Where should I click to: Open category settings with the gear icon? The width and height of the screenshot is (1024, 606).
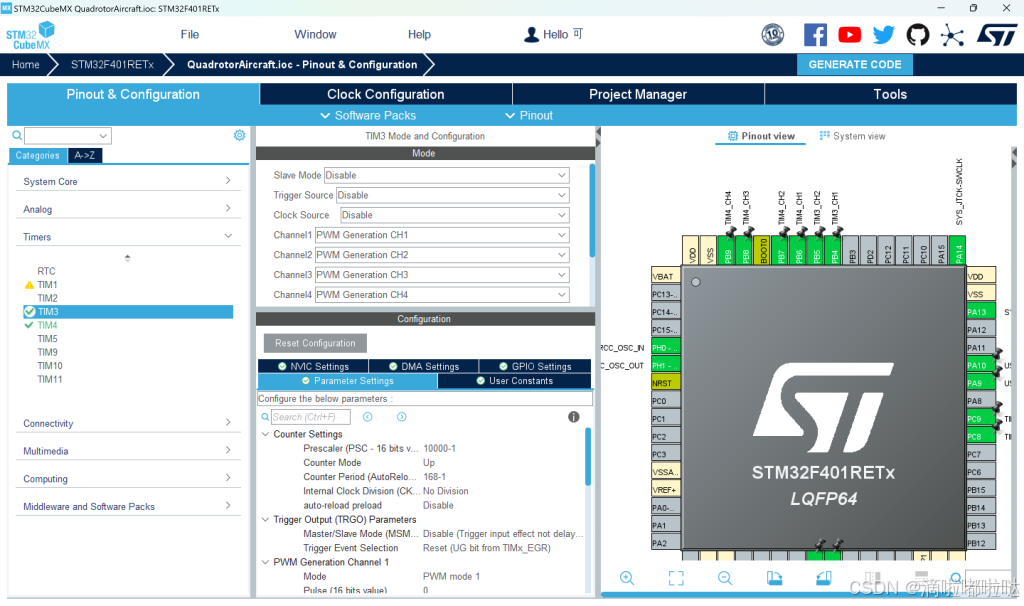coord(240,135)
